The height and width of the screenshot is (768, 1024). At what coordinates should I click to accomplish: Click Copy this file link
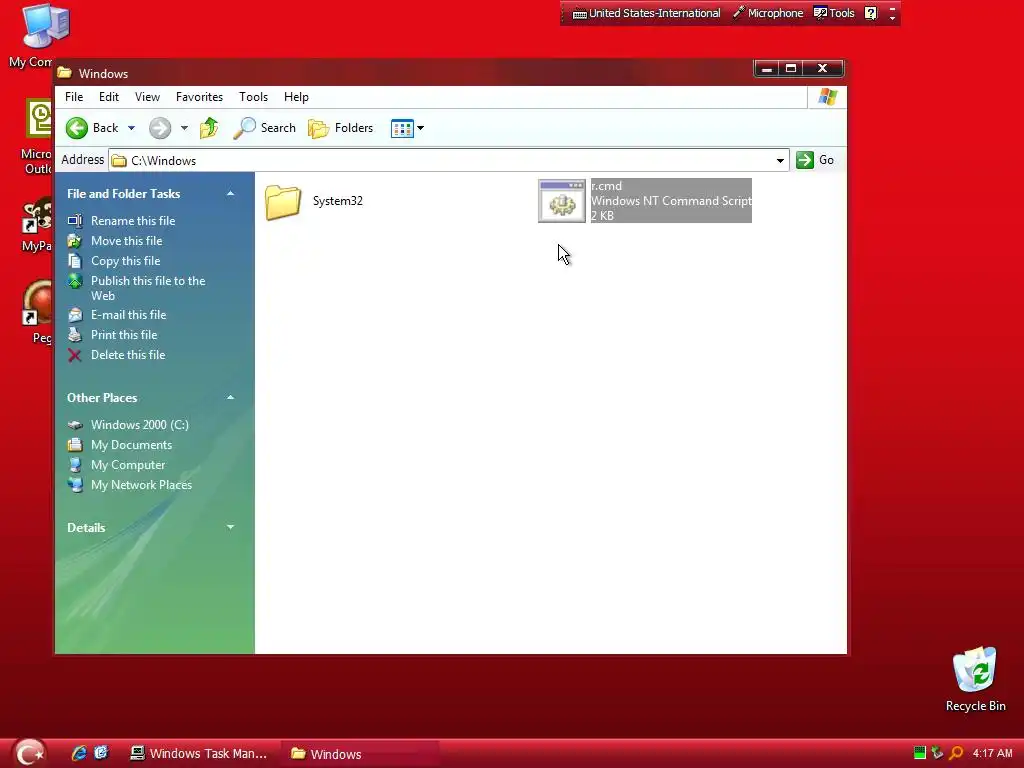point(125,261)
